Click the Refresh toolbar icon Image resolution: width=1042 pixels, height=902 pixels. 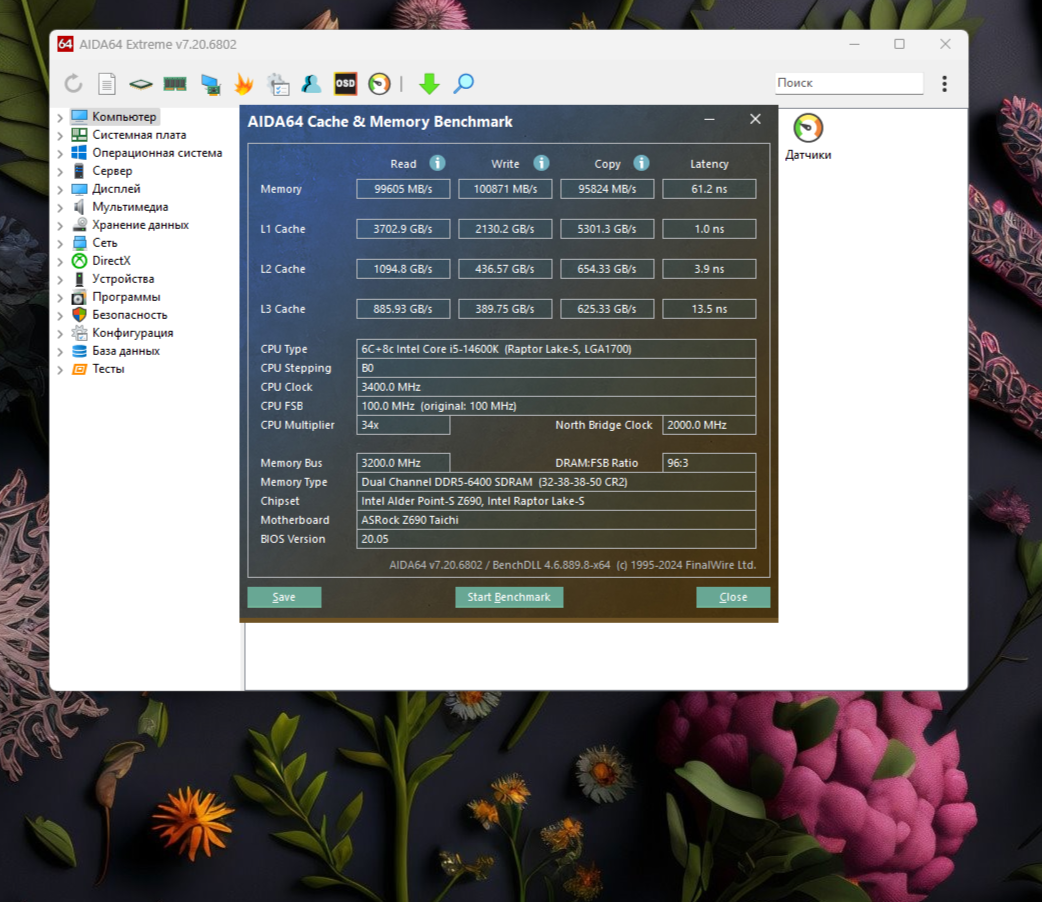click(x=73, y=84)
